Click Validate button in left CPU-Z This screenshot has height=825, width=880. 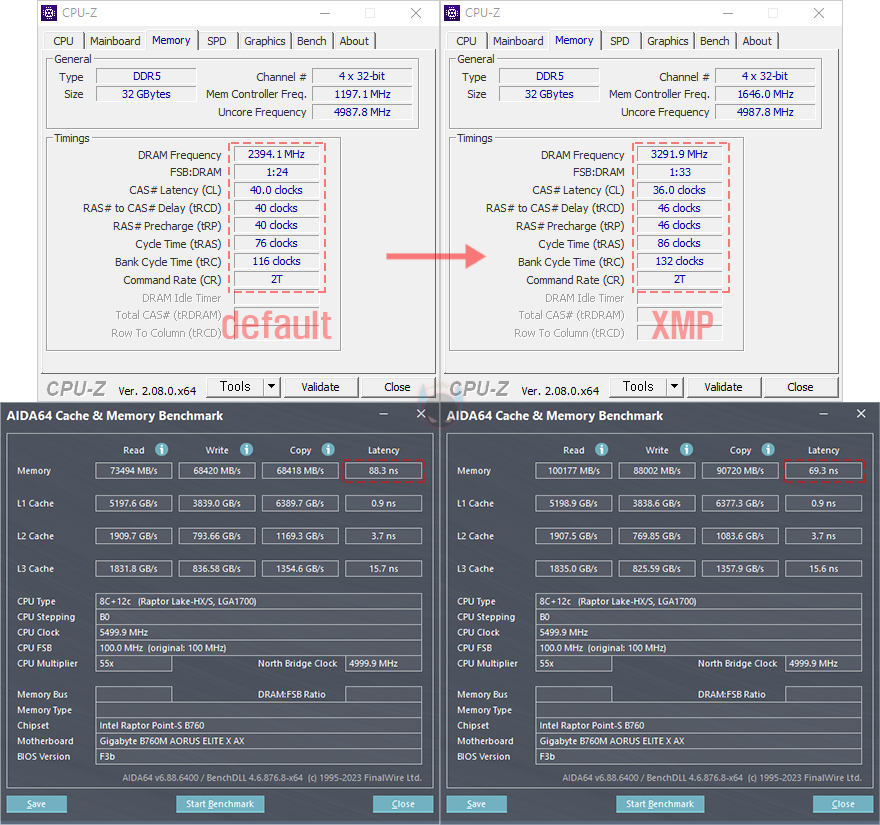320,387
